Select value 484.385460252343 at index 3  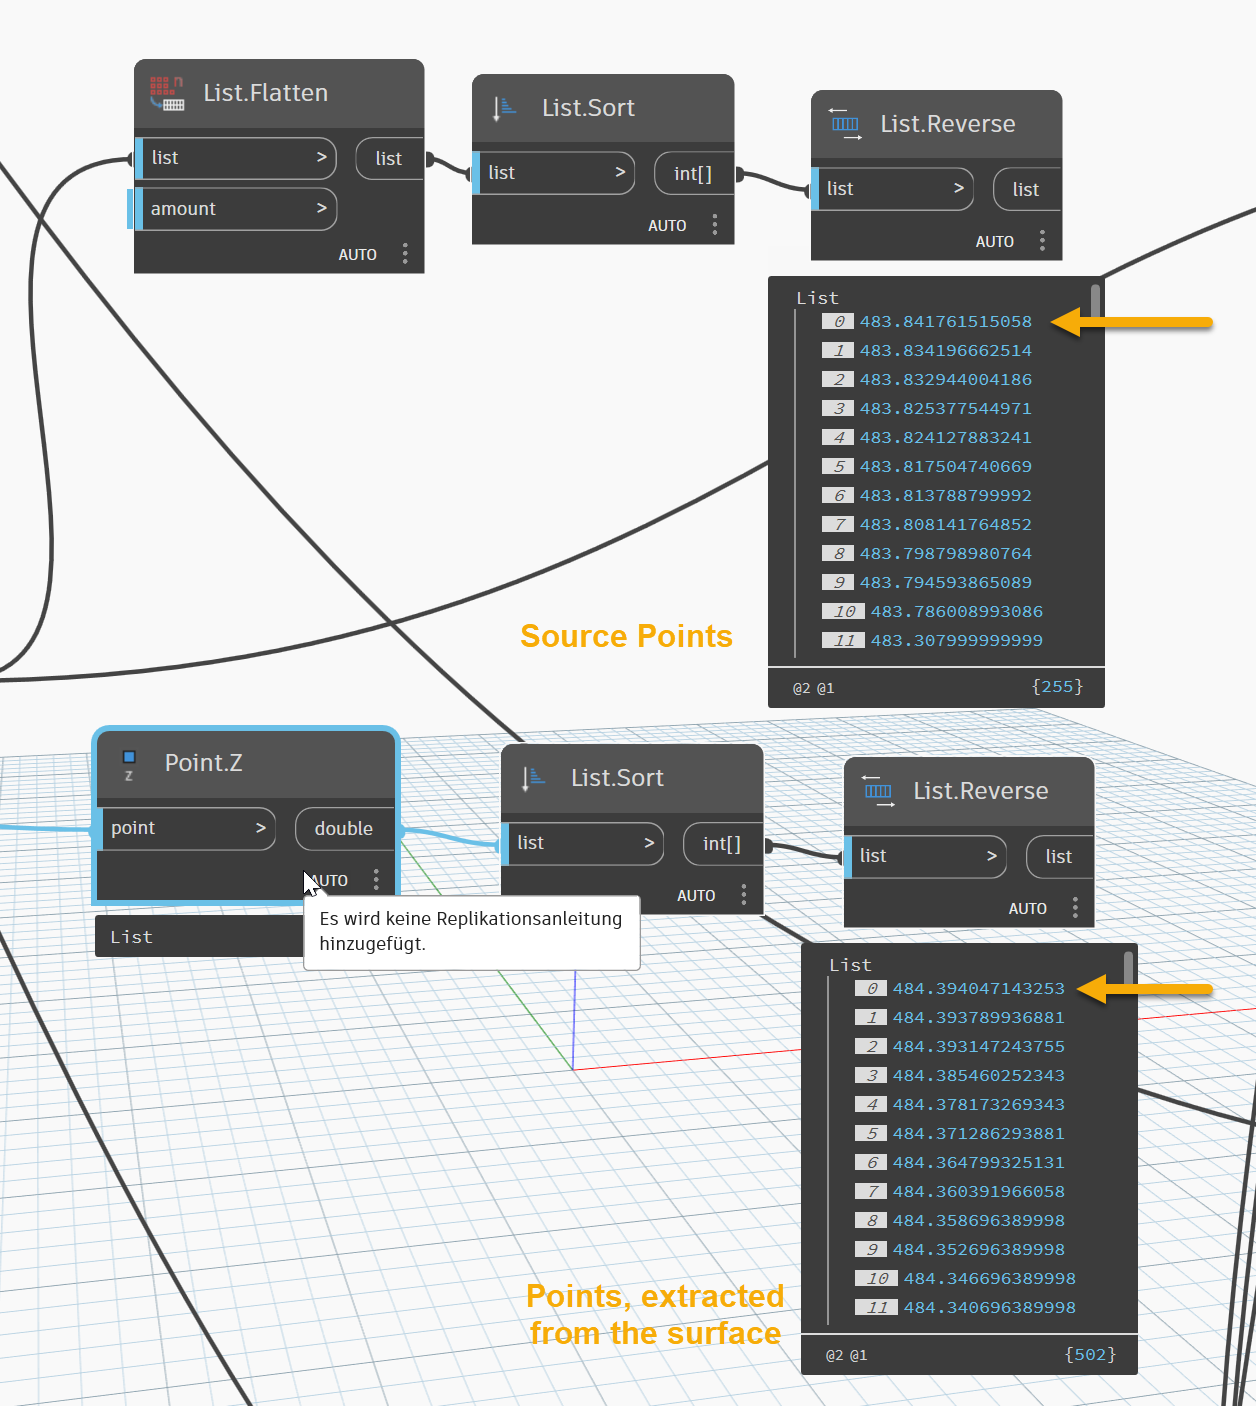[979, 1076]
